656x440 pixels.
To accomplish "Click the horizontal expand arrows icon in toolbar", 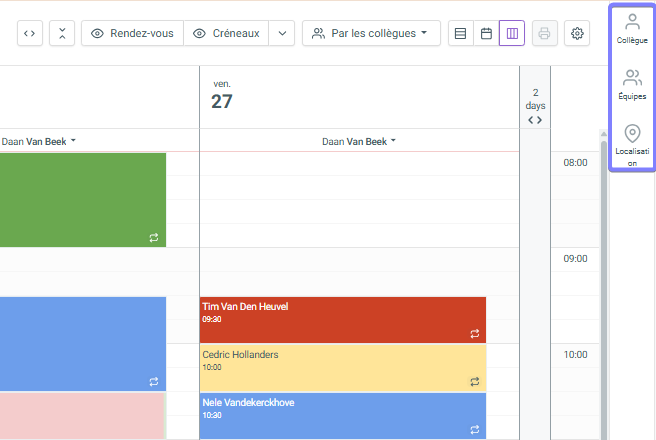I will click(x=30, y=33).
